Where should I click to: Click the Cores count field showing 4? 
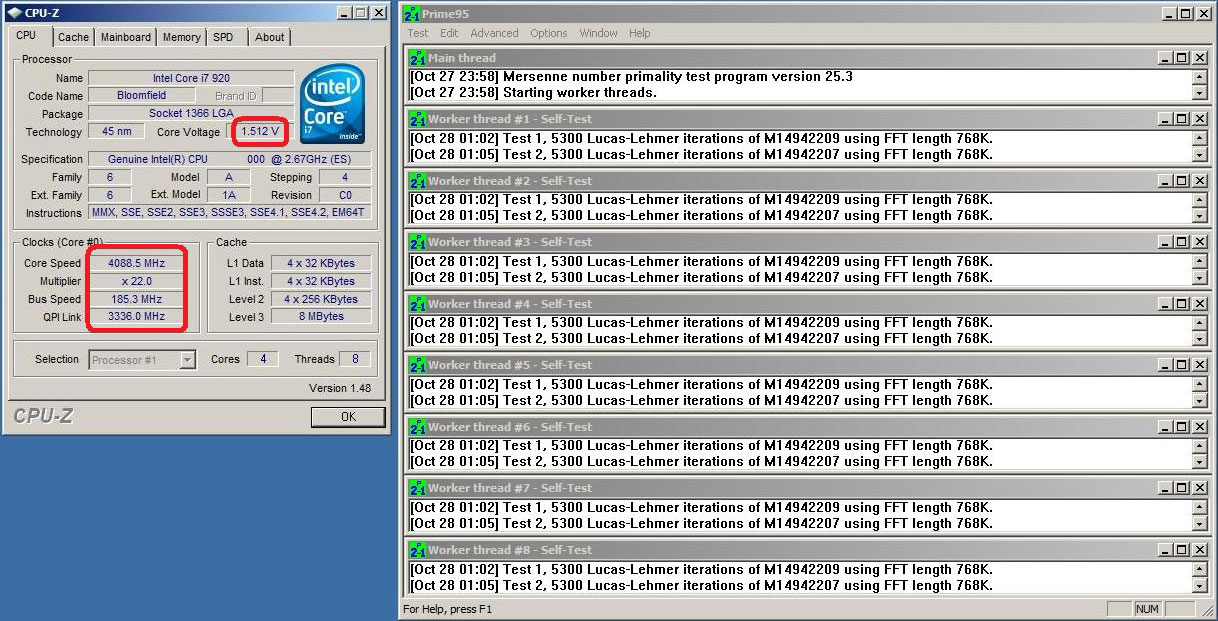(x=263, y=359)
